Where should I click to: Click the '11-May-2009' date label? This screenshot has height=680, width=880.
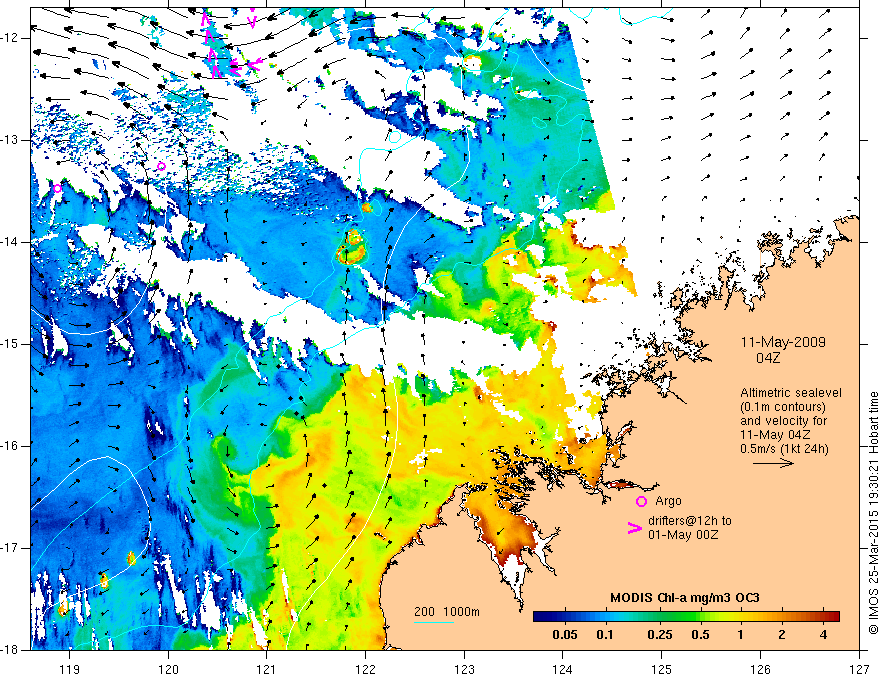pyautogui.click(x=783, y=342)
